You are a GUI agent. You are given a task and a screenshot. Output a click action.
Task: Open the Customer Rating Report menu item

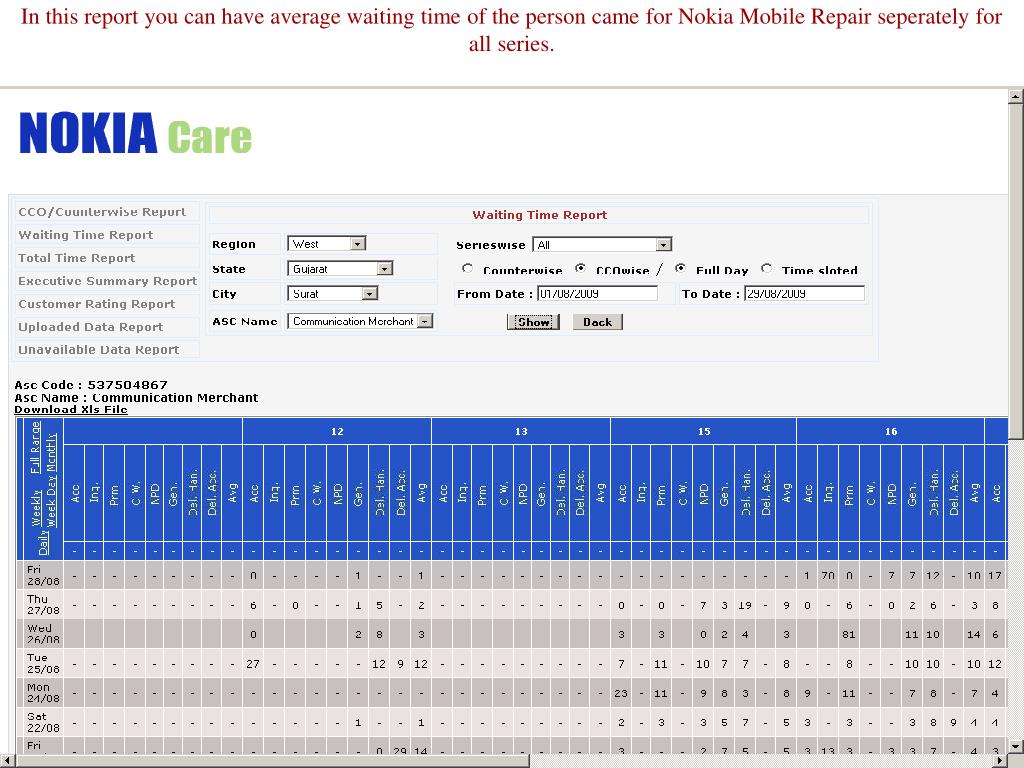tap(97, 304)
